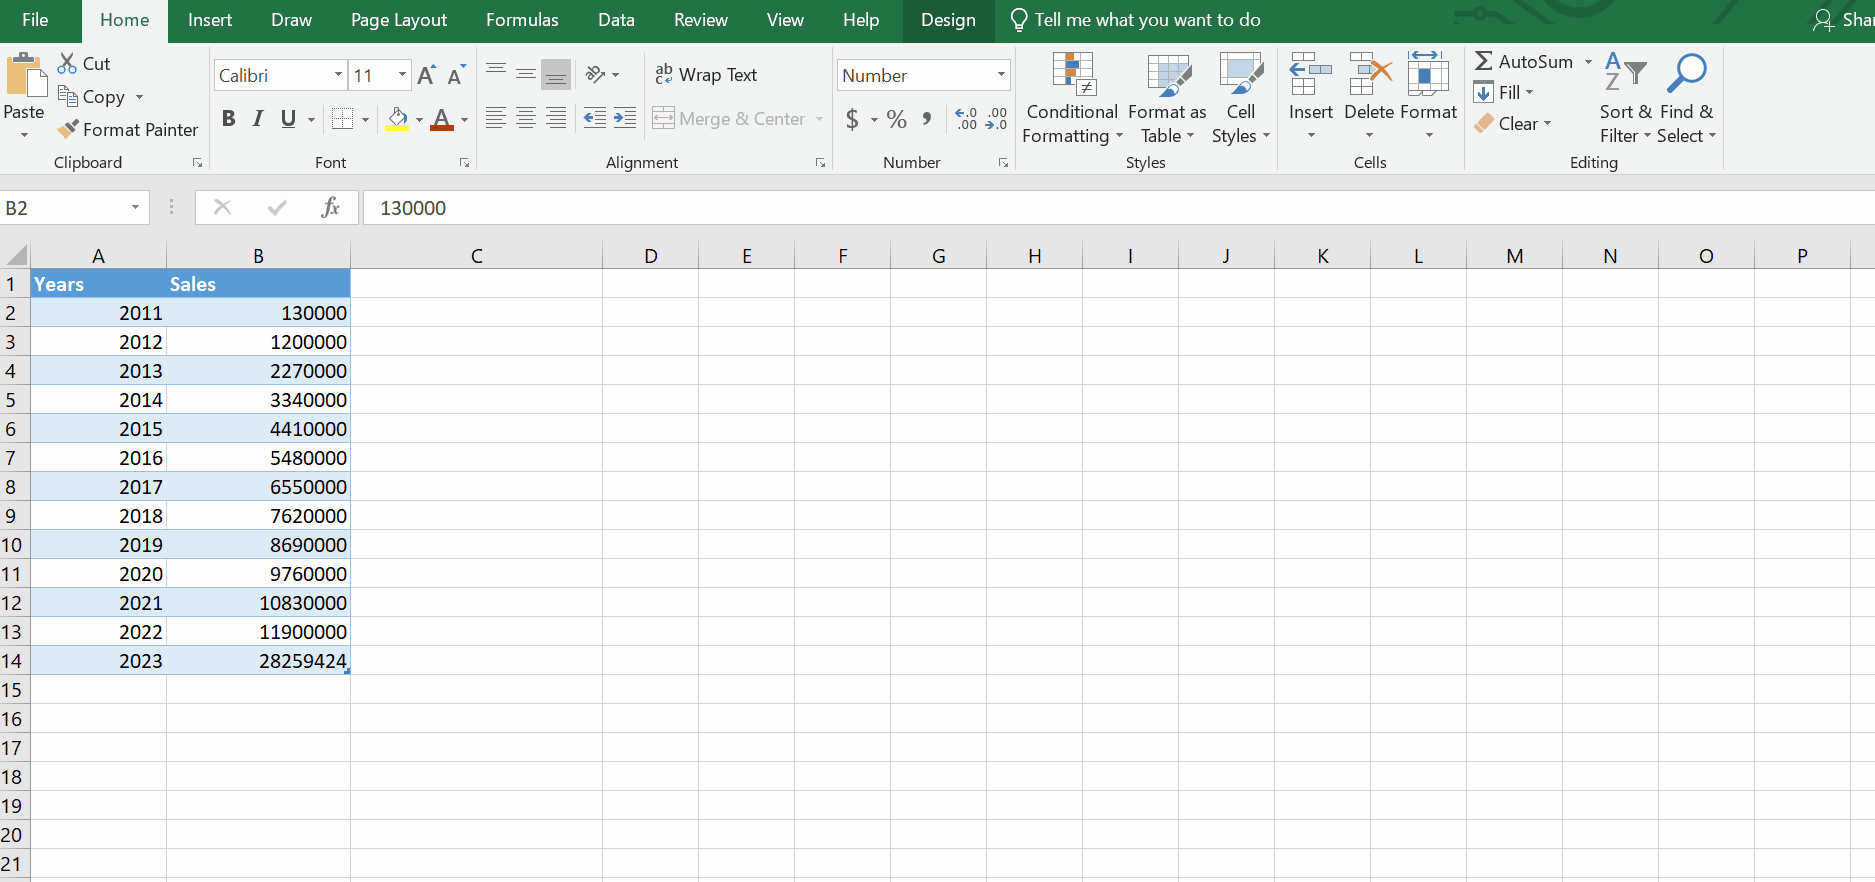Screen dimensions: 1875x882
Task: Increase indent in Alignment group
Action: [625, 118]
